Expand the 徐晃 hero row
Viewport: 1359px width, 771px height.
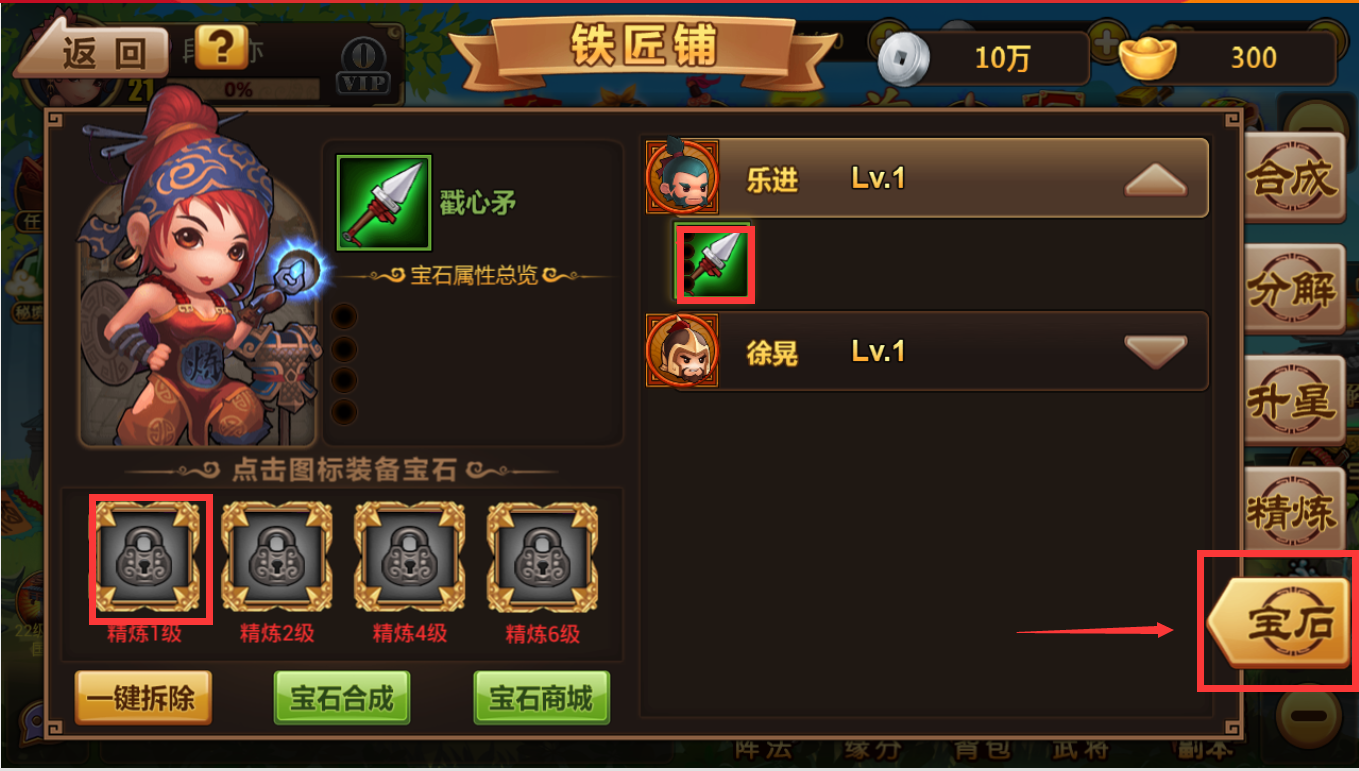[1156, 352]
